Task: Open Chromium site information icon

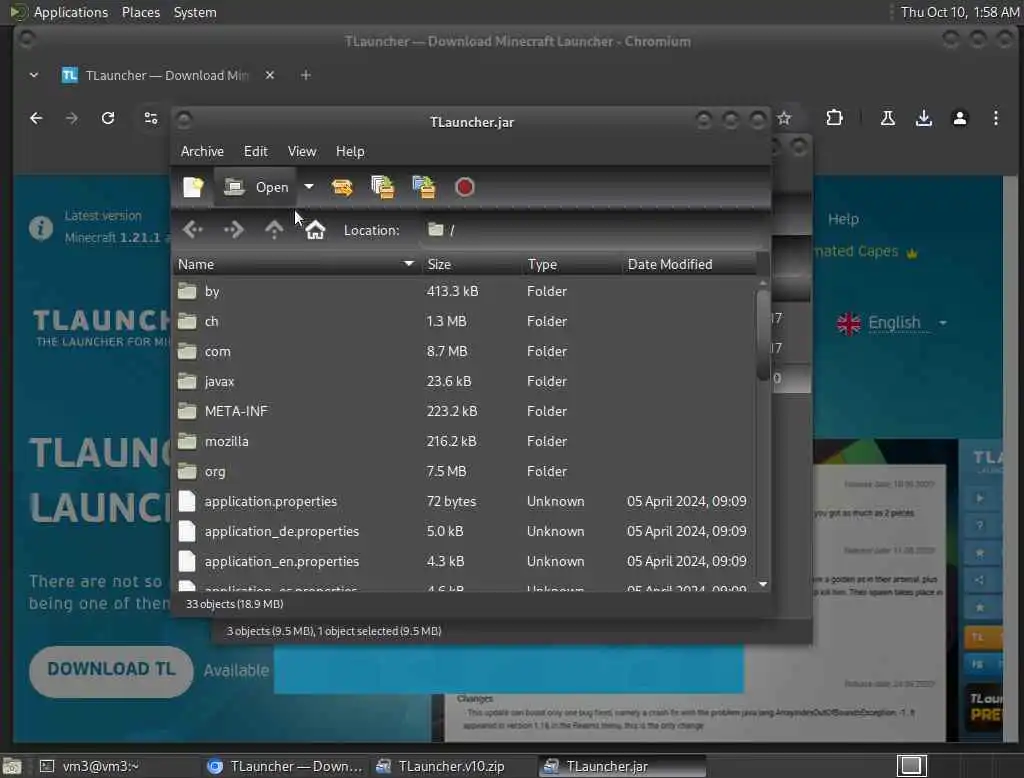Action: 151,118
